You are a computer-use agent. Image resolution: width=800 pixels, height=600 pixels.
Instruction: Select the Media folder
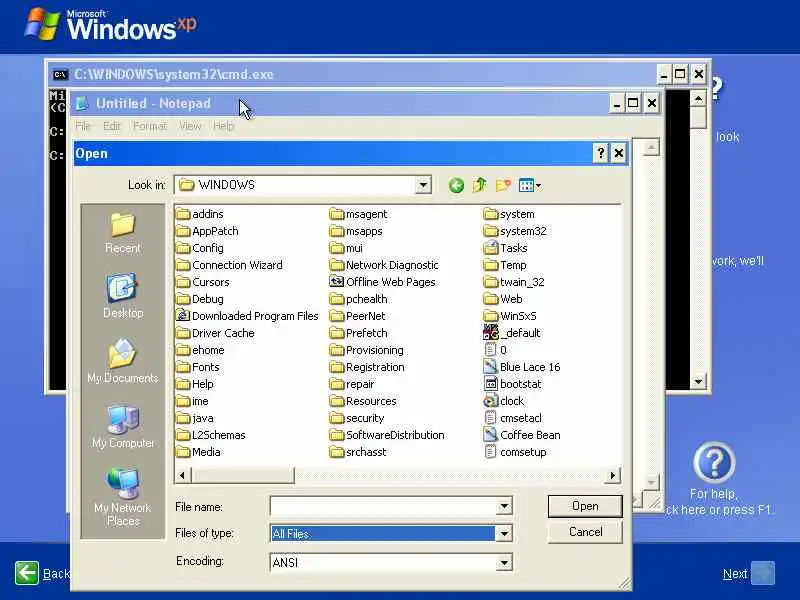198,452
